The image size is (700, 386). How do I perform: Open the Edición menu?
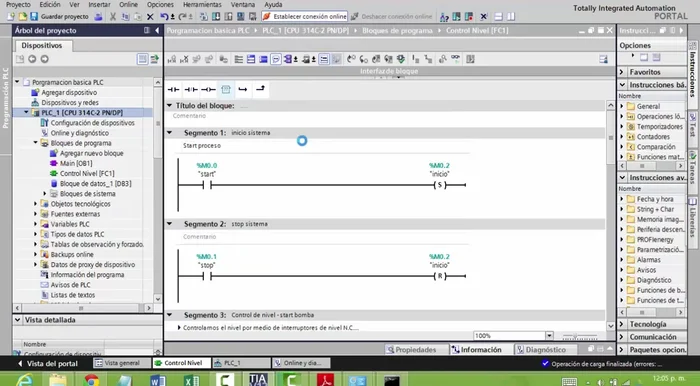(x=50, y=4)
